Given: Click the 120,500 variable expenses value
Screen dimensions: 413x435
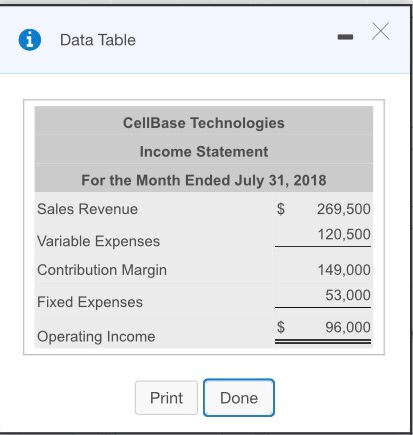Looking at the screenshot, I should [x=344, y=234].
